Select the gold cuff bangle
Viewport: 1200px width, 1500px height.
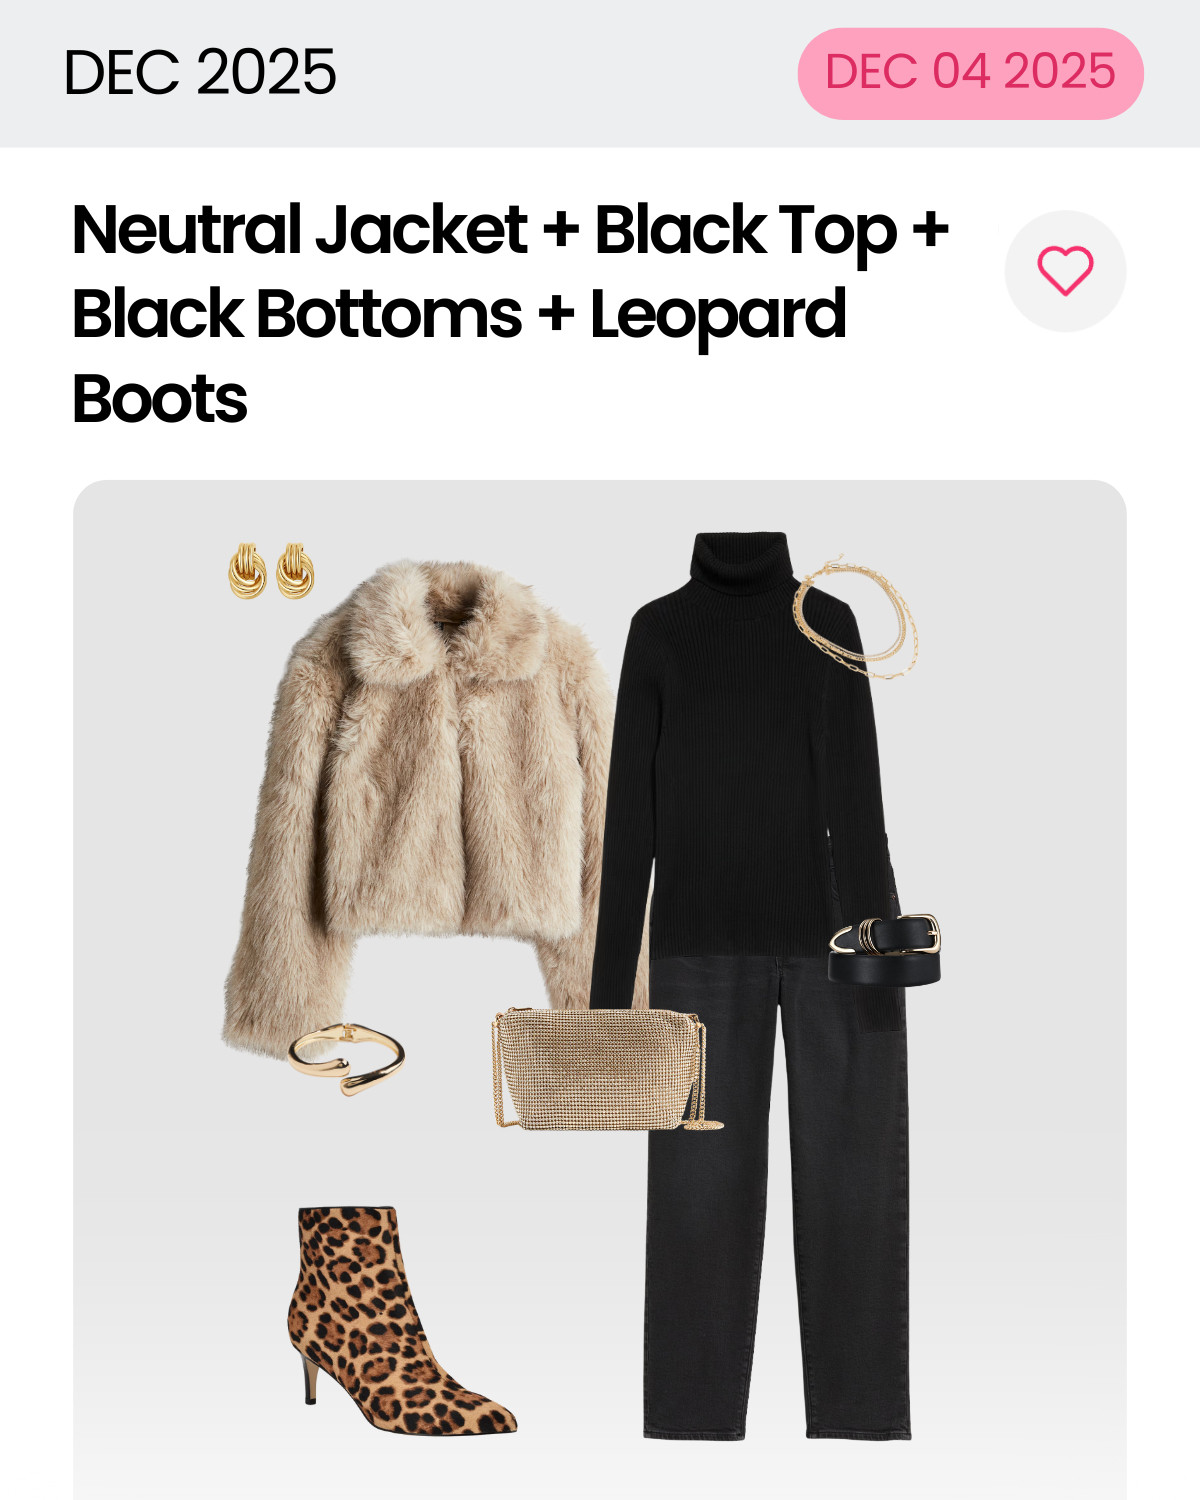347,1058
